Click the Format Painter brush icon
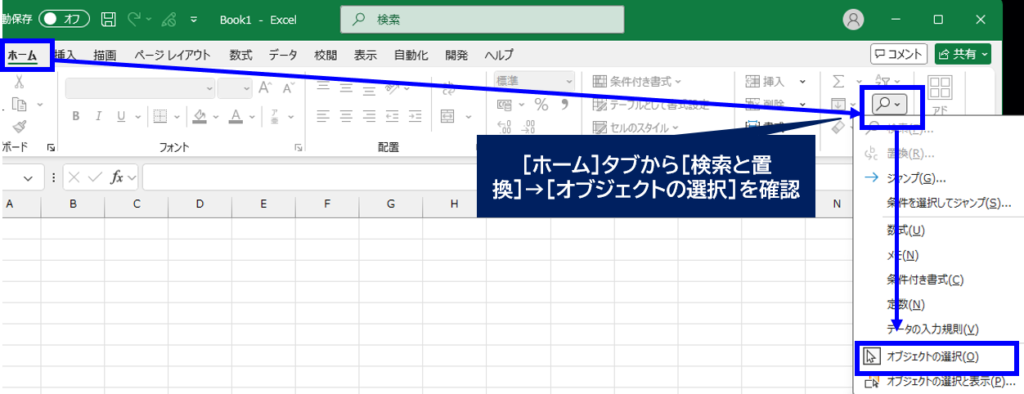 (20, 126)
